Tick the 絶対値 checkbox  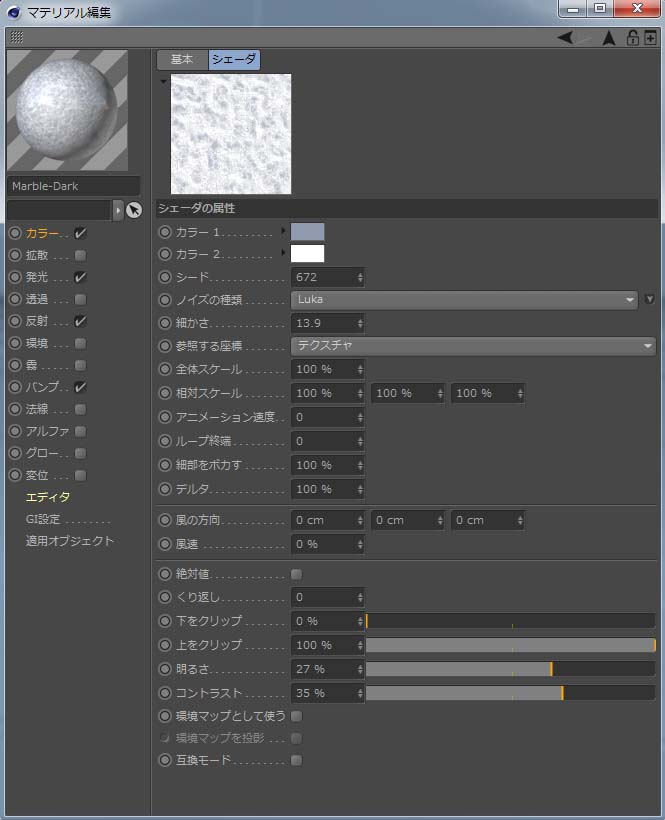pos(296,574)
